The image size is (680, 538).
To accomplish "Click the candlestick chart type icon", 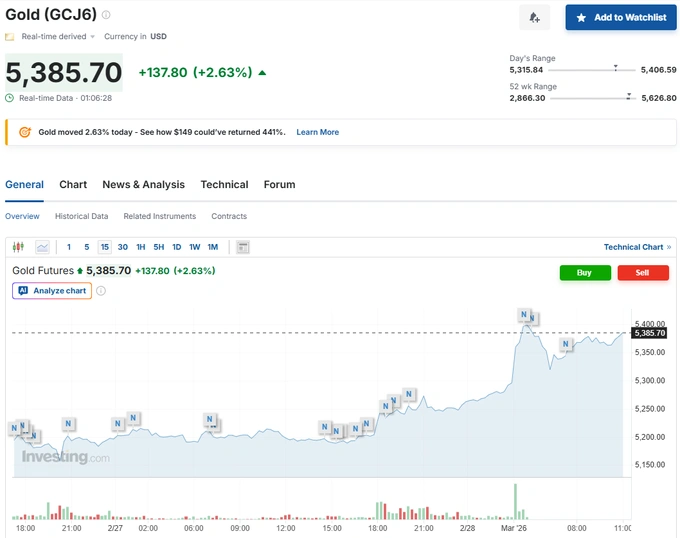I will (x=18, y=247).
